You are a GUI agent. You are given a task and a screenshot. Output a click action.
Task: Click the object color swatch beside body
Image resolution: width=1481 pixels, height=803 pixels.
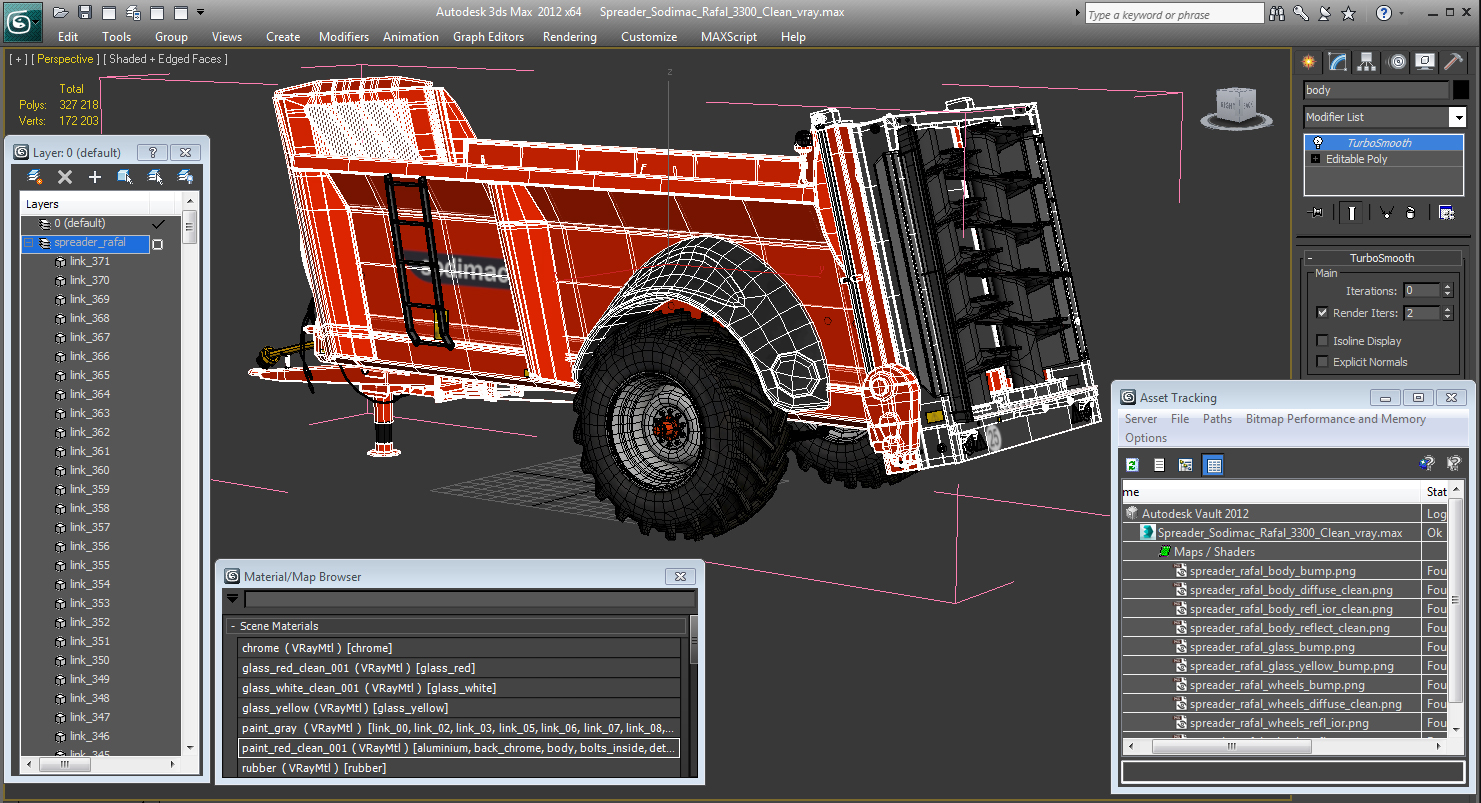coord(1460,90)
